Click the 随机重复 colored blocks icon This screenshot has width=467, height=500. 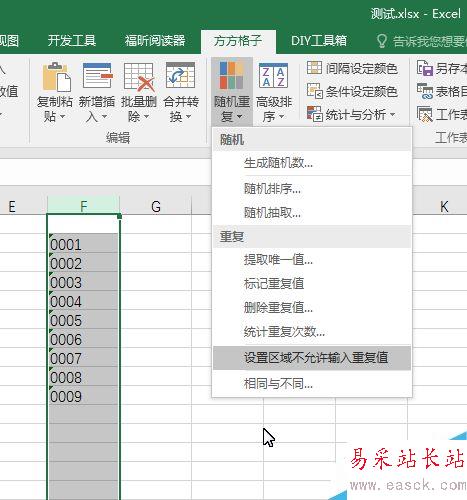(231, 75)
